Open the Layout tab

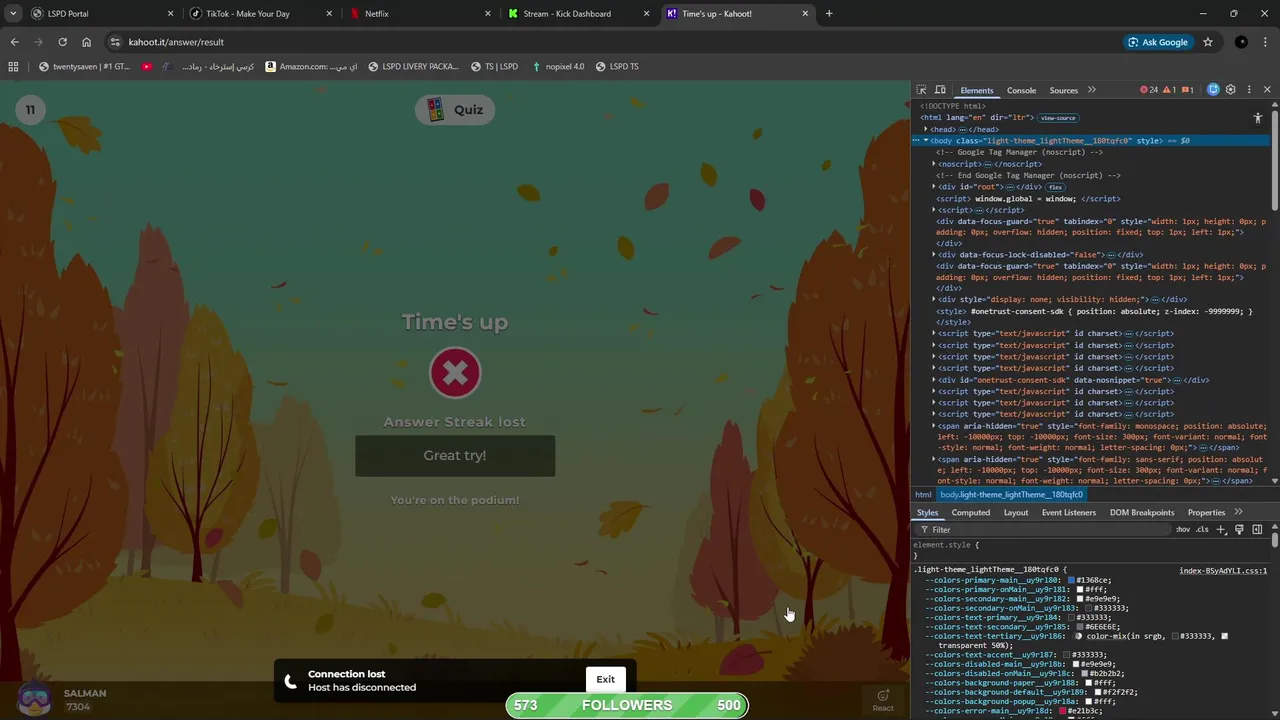(x=1016, y=512)
